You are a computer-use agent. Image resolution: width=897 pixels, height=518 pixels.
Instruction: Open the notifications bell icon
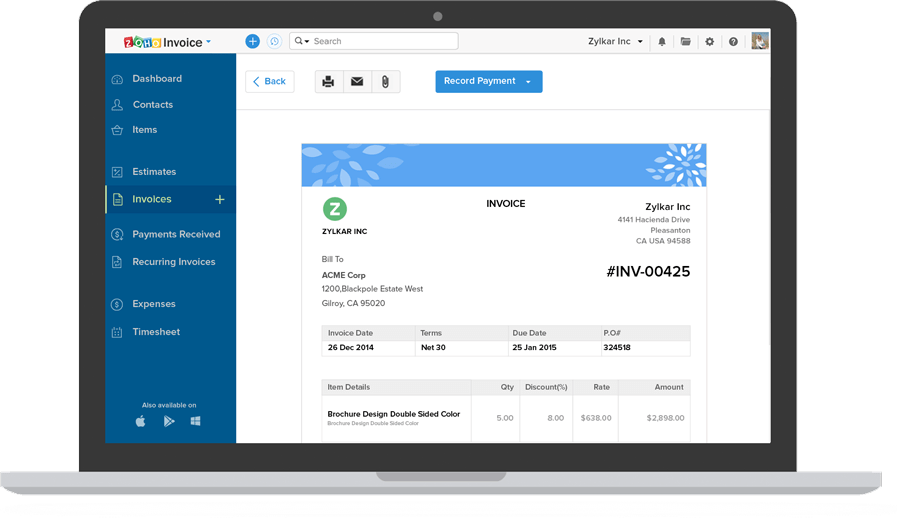coord(662,42)
